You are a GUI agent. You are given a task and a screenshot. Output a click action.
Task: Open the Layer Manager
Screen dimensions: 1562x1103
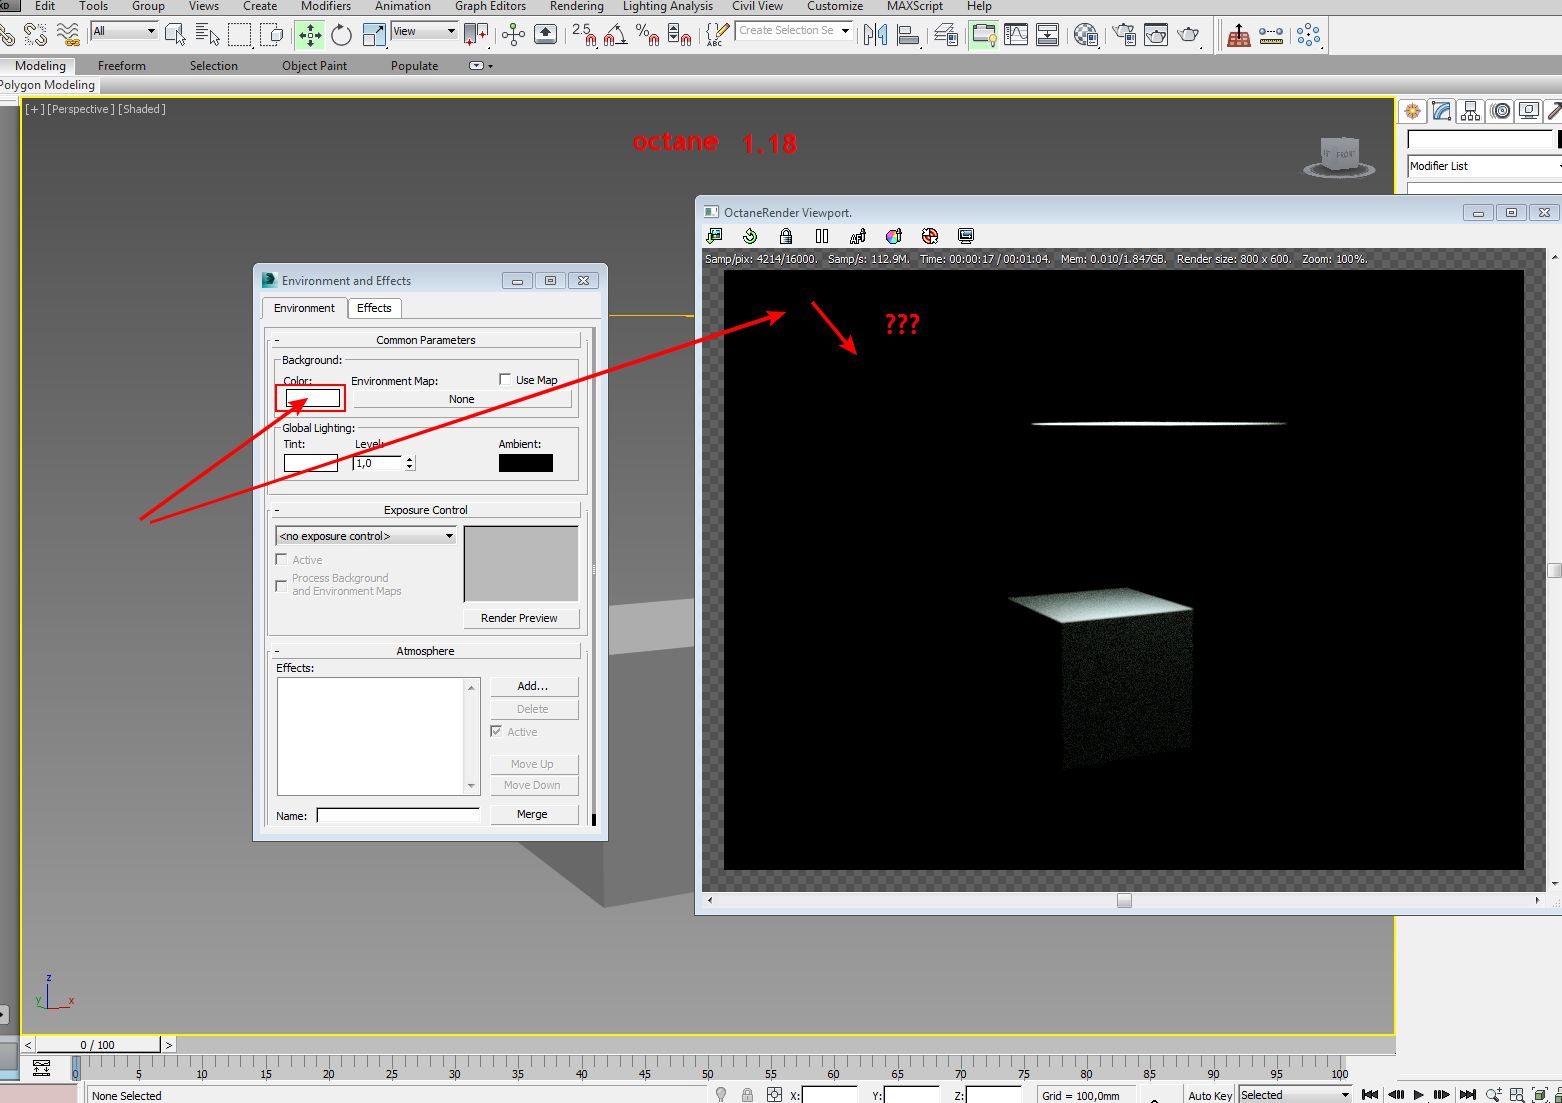point(946,35)
